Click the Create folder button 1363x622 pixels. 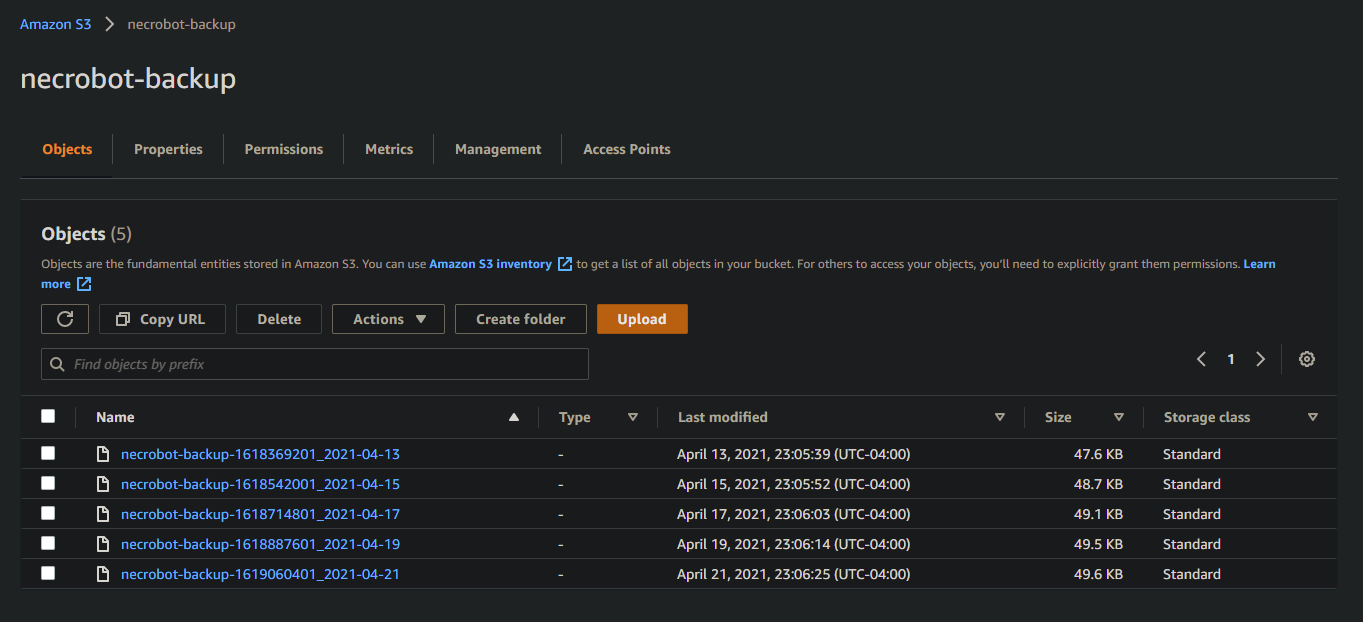click(521, 319)
